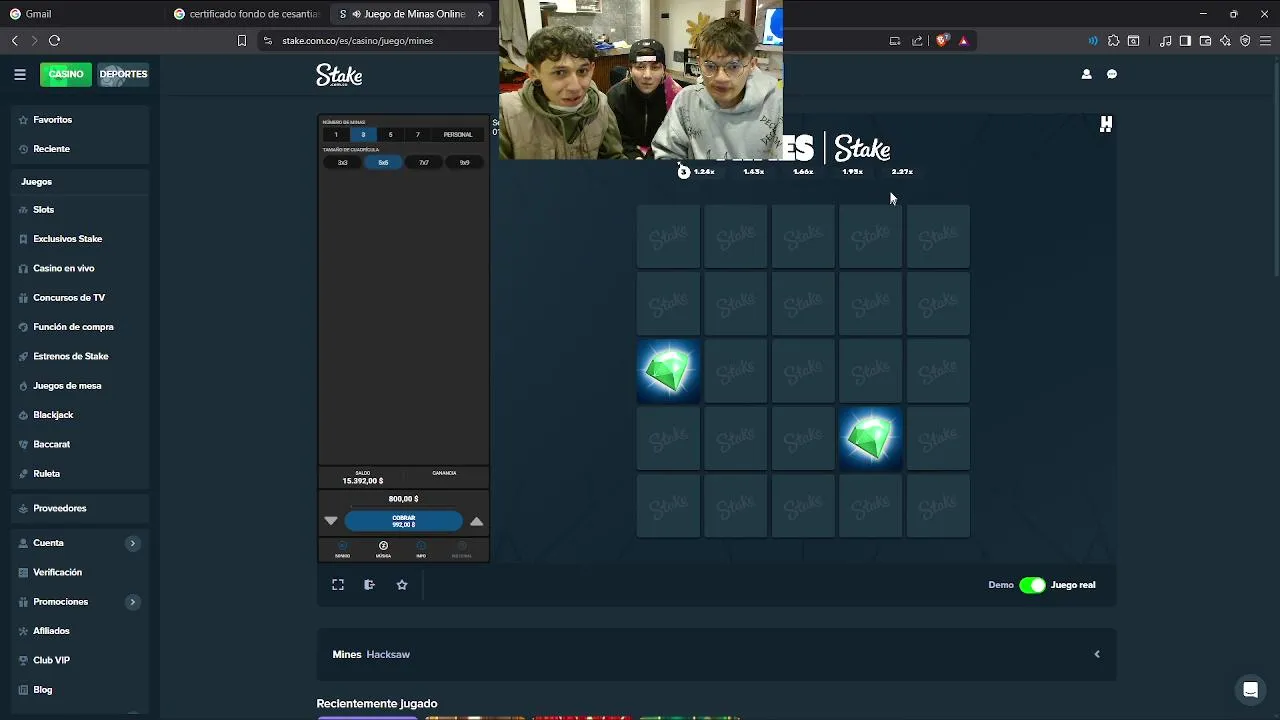Open the Brave wallet icon
Image resolution: width=1280 pixels, height=720 pixels.
pos(1205,41)
